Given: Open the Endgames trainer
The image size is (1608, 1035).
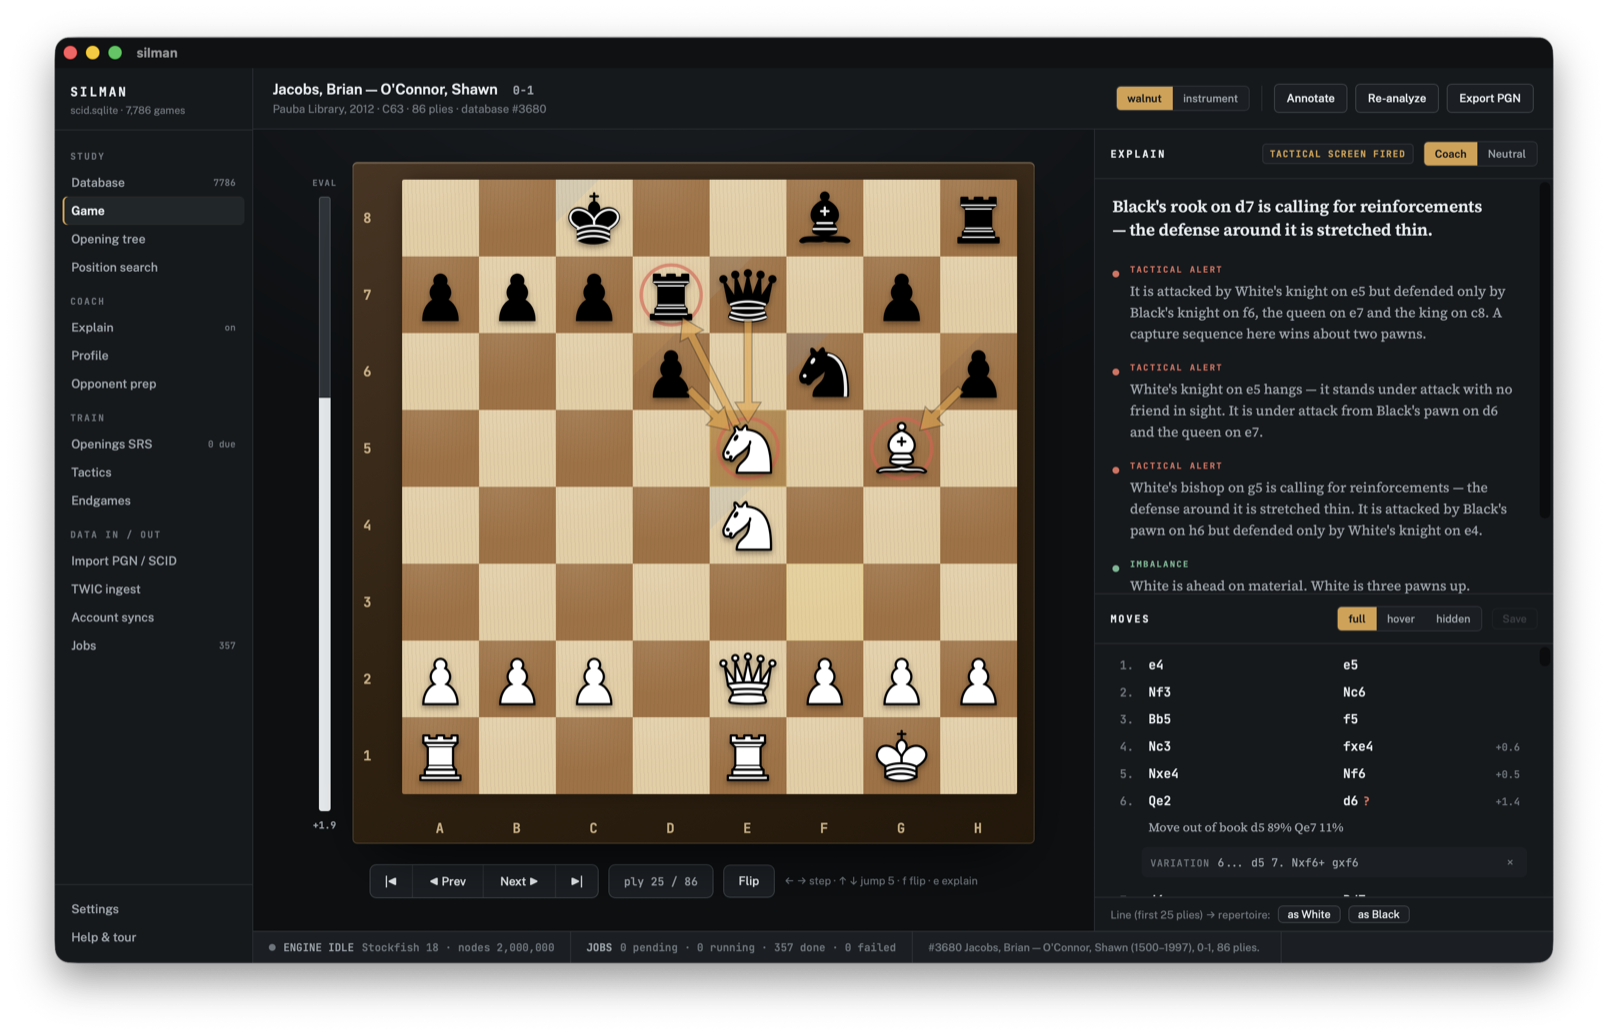Looking at the screenshot, I should click(153, 500).
